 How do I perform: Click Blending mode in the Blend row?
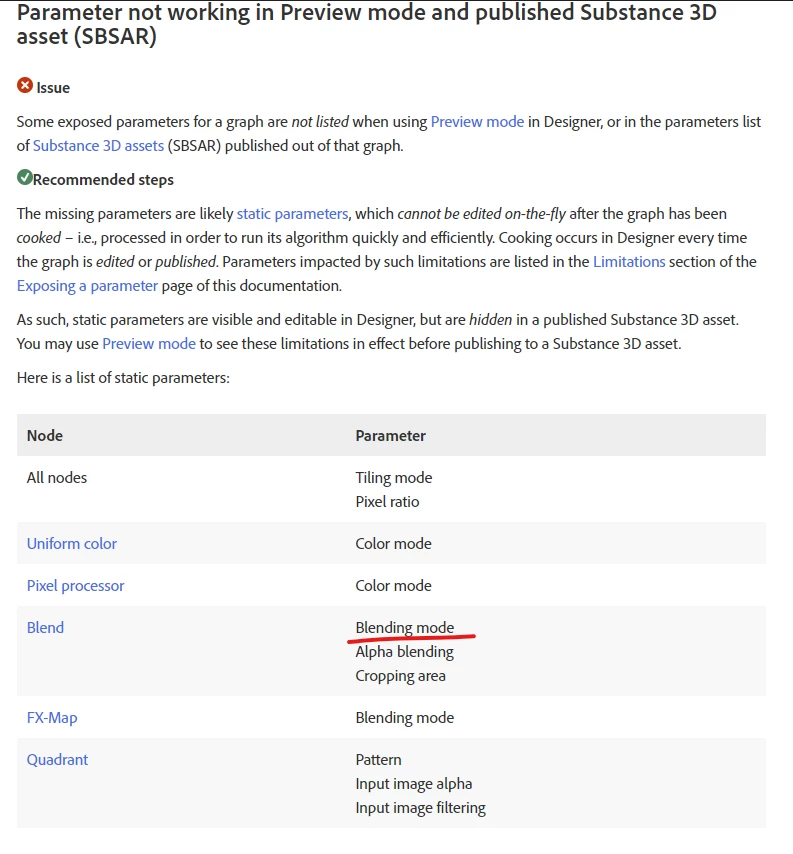tap(405, 627)
